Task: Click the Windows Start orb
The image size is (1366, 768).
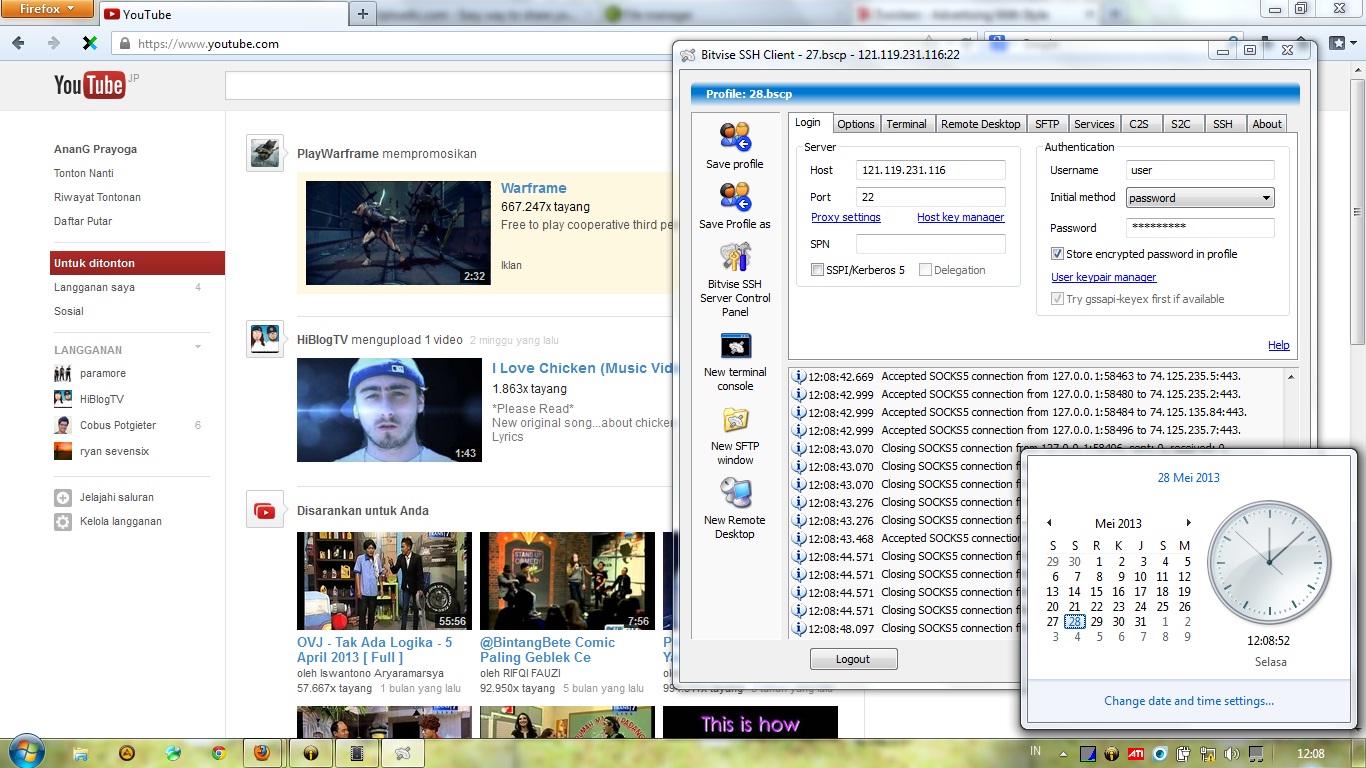Action: (27, 753)
